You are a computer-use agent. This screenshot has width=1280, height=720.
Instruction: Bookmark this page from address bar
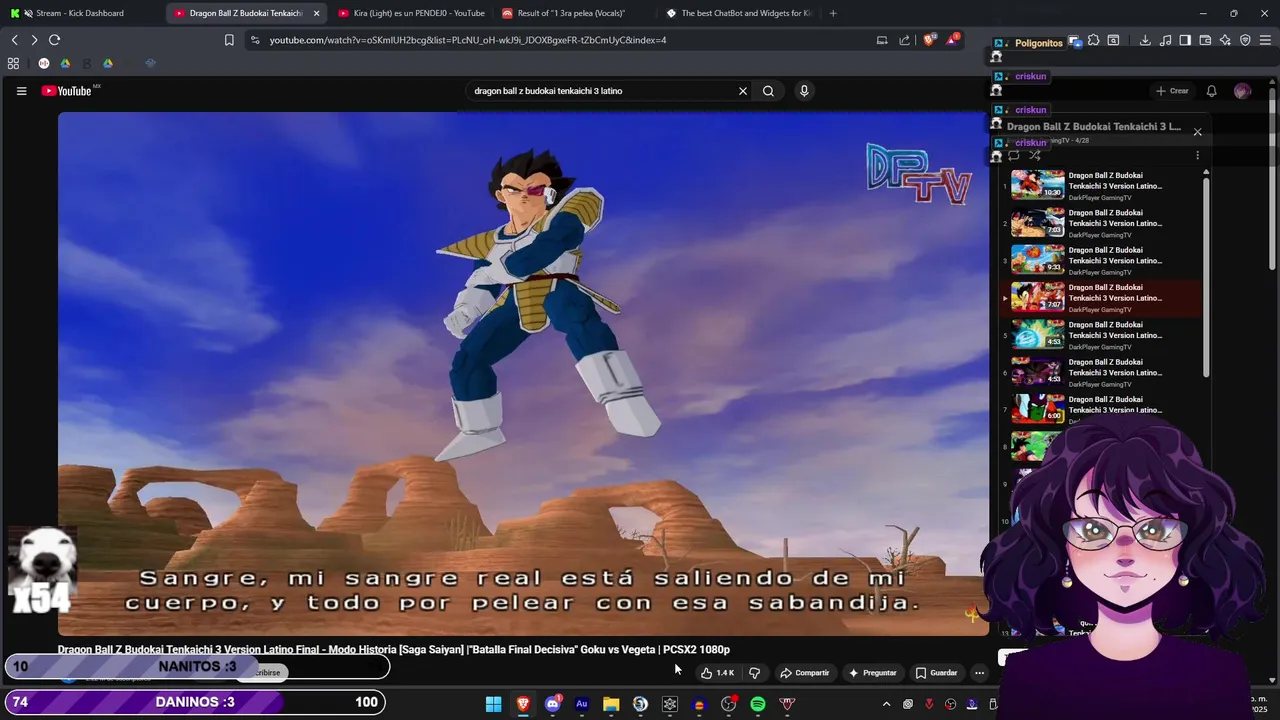coord(229,40)
